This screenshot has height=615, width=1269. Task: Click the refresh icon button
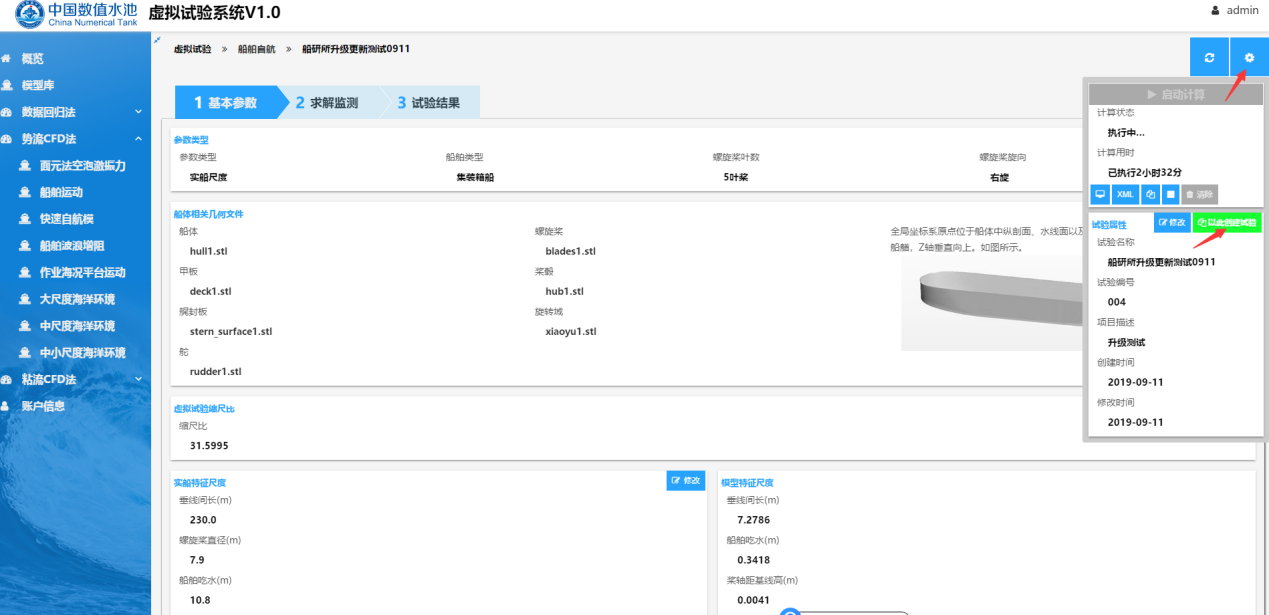1209,58
